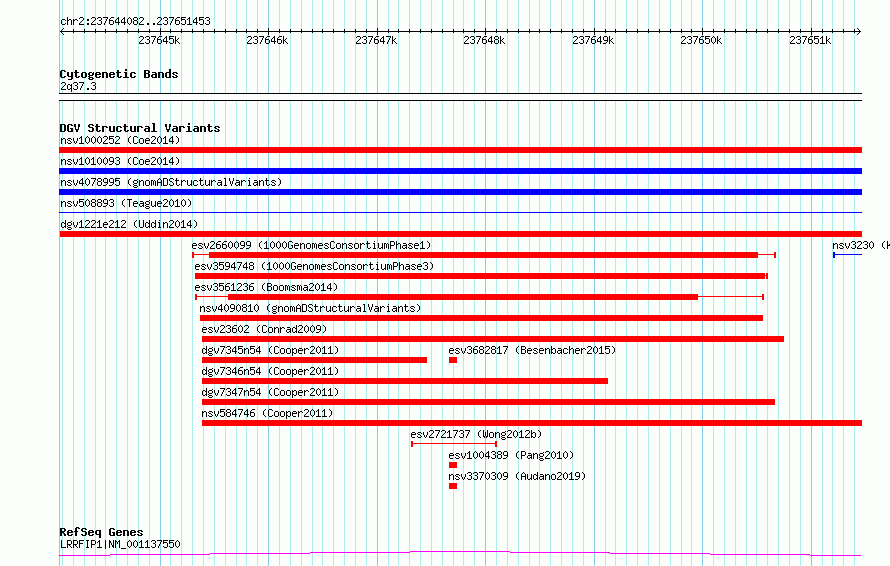This screenshot has height=566, width=890.
Task: Click the 237650k ruler position
Action: [702, 40]
